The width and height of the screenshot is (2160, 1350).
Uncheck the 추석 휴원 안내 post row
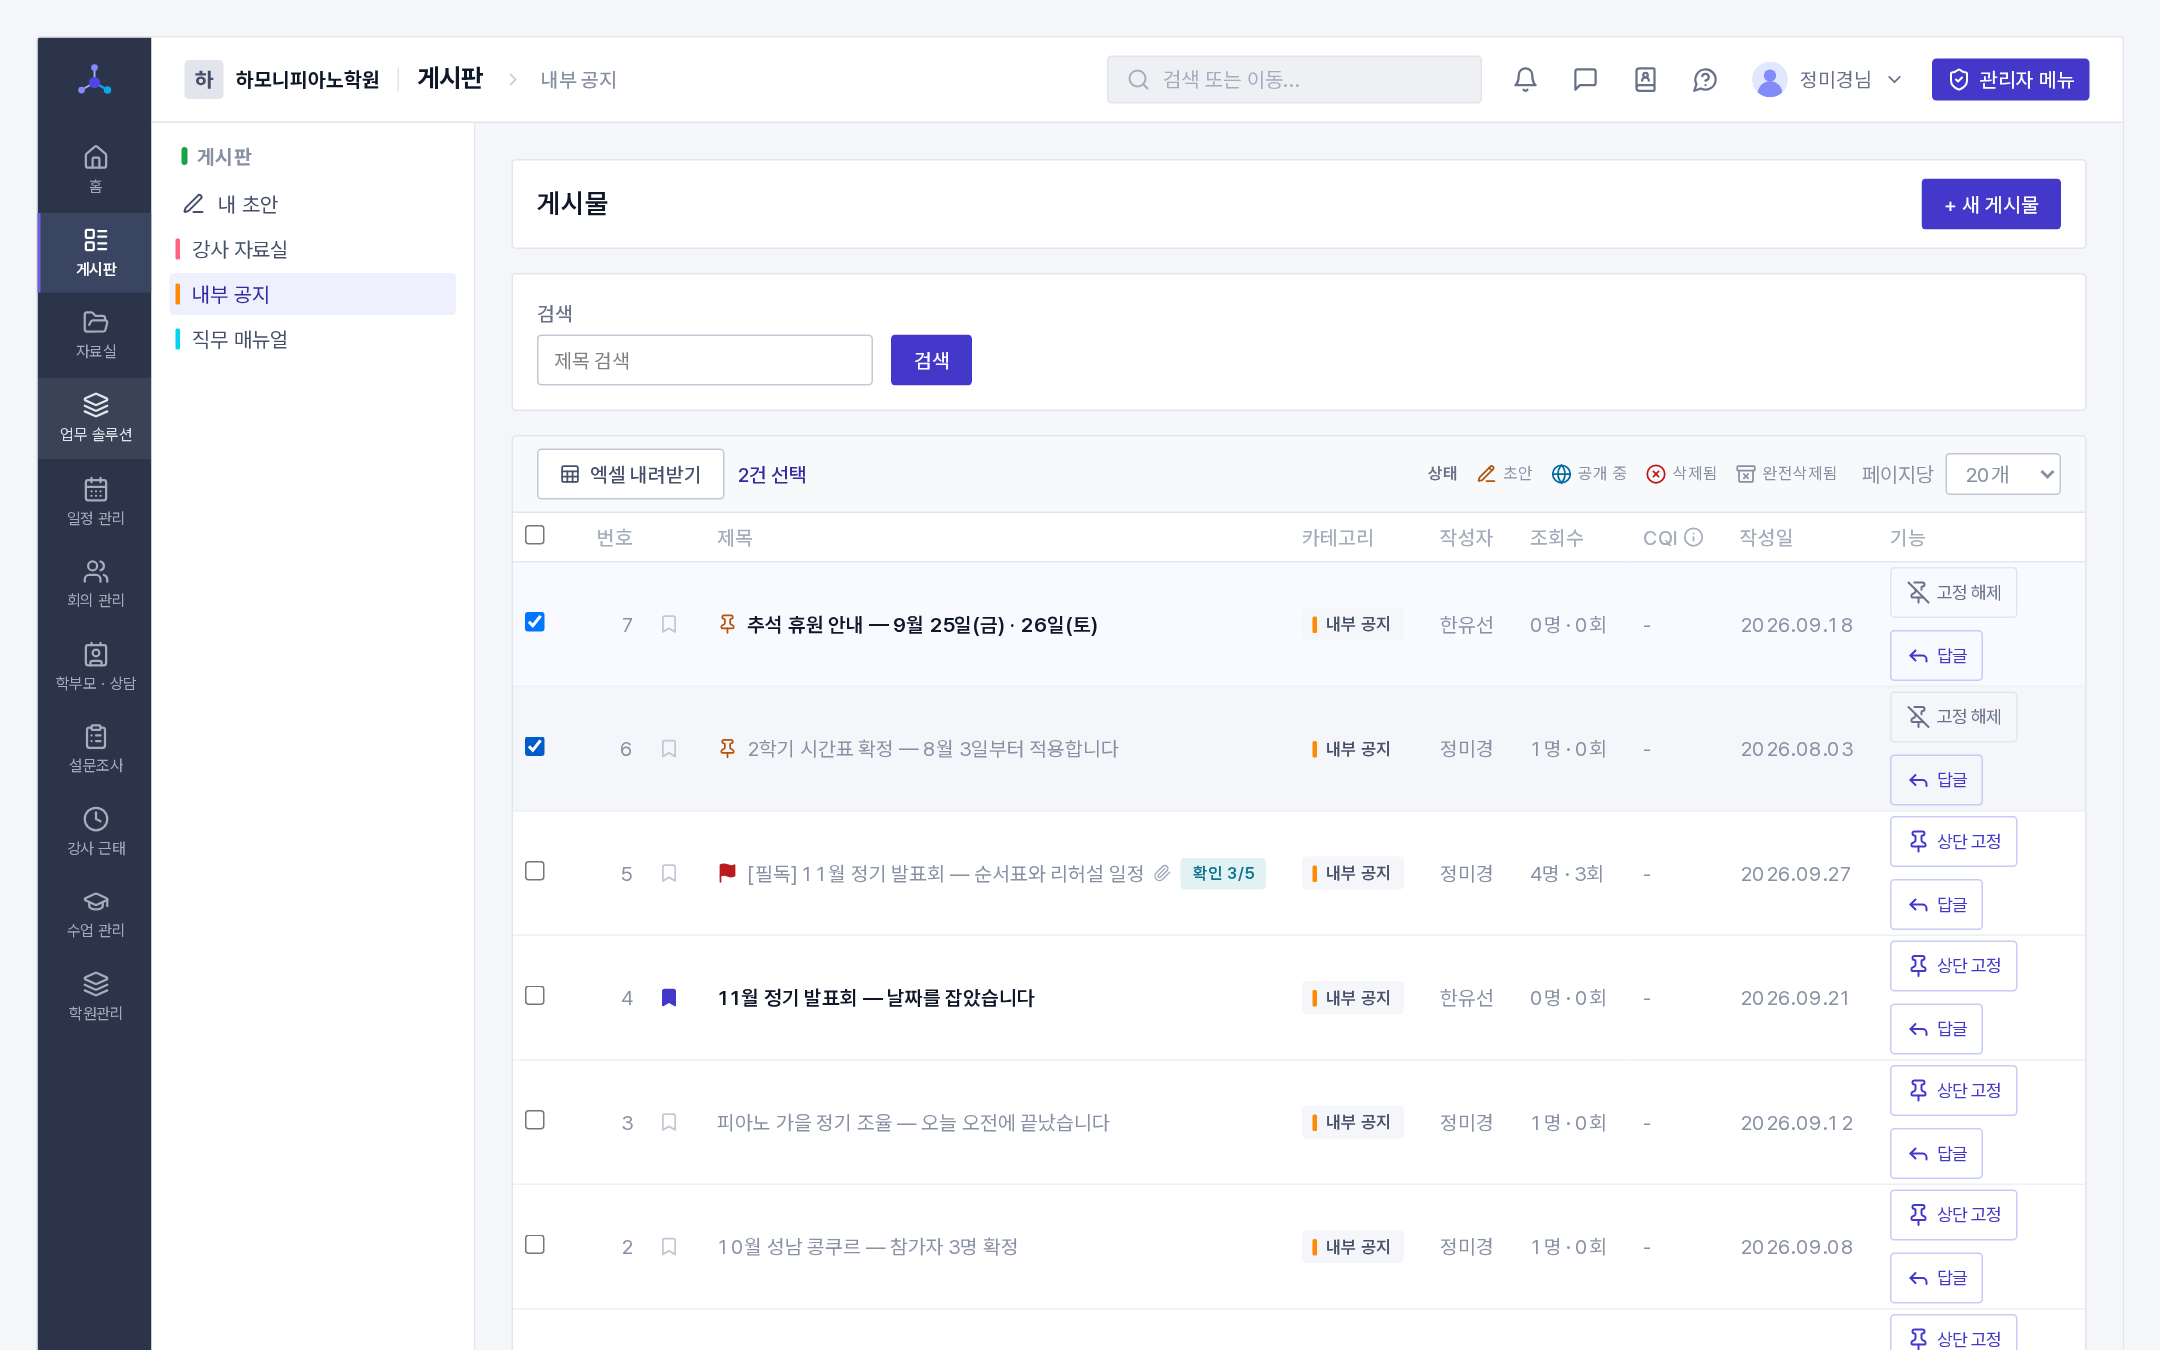535,622
